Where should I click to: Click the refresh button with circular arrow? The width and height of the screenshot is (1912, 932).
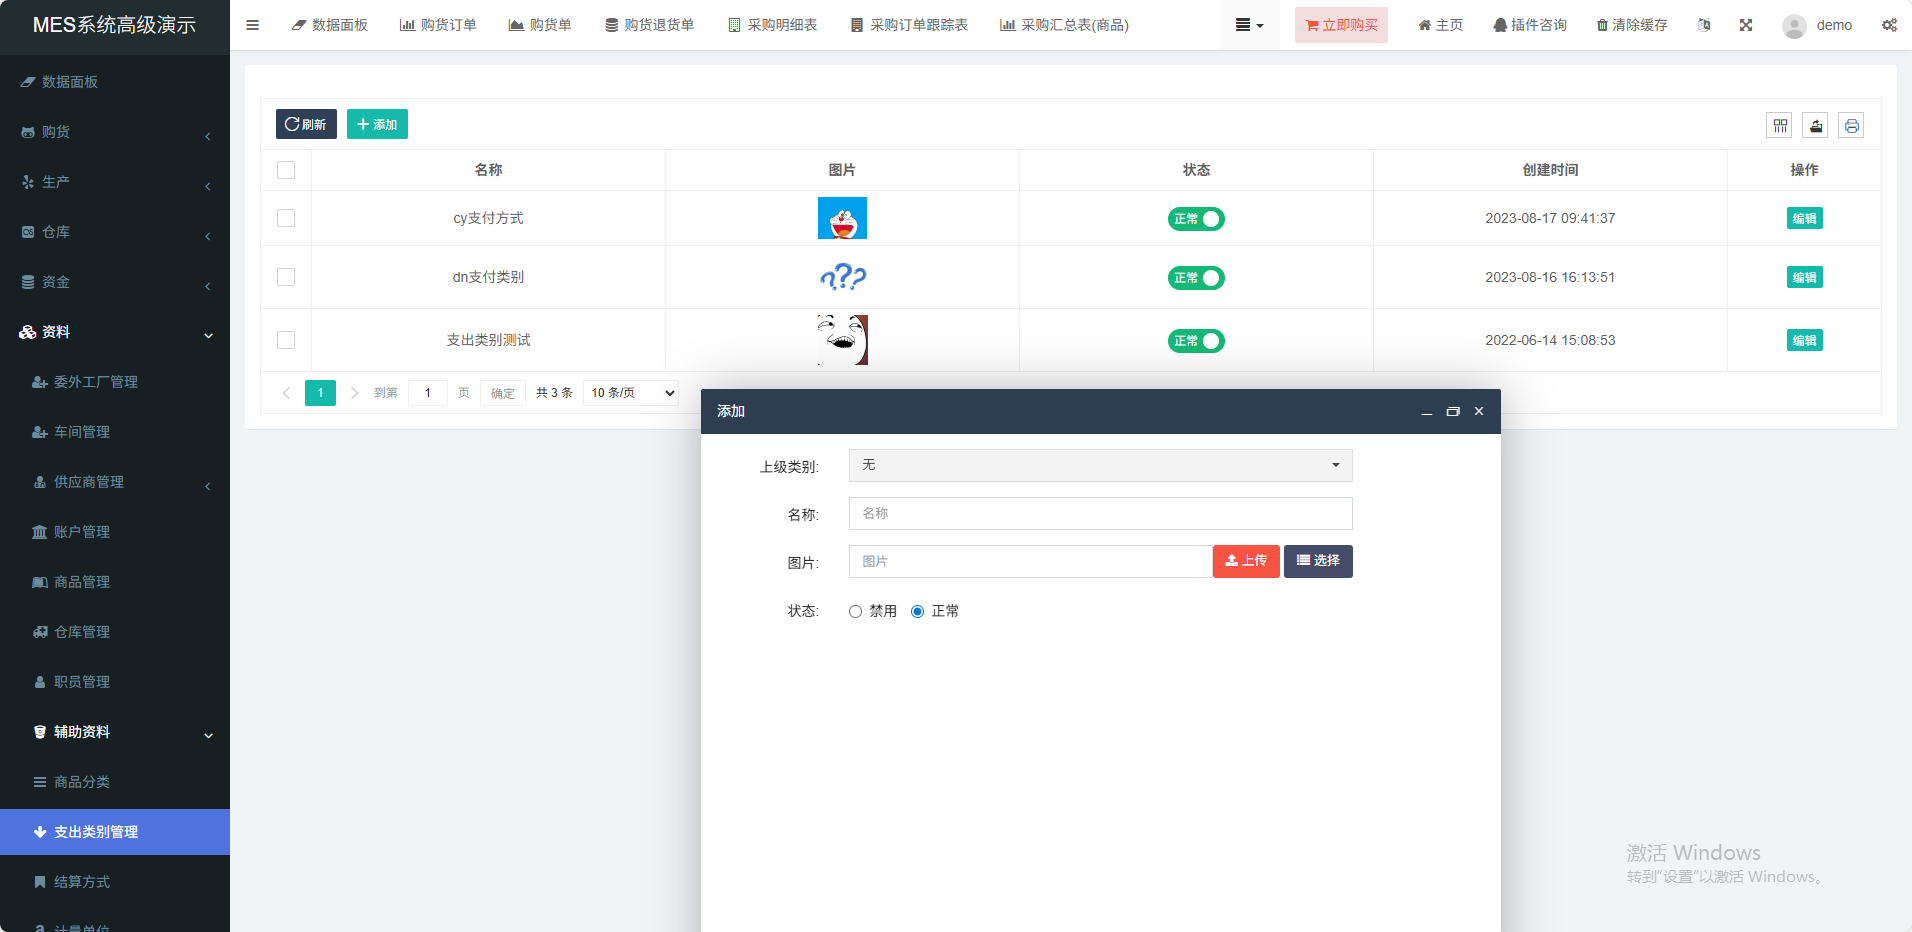tap(306, 124)
